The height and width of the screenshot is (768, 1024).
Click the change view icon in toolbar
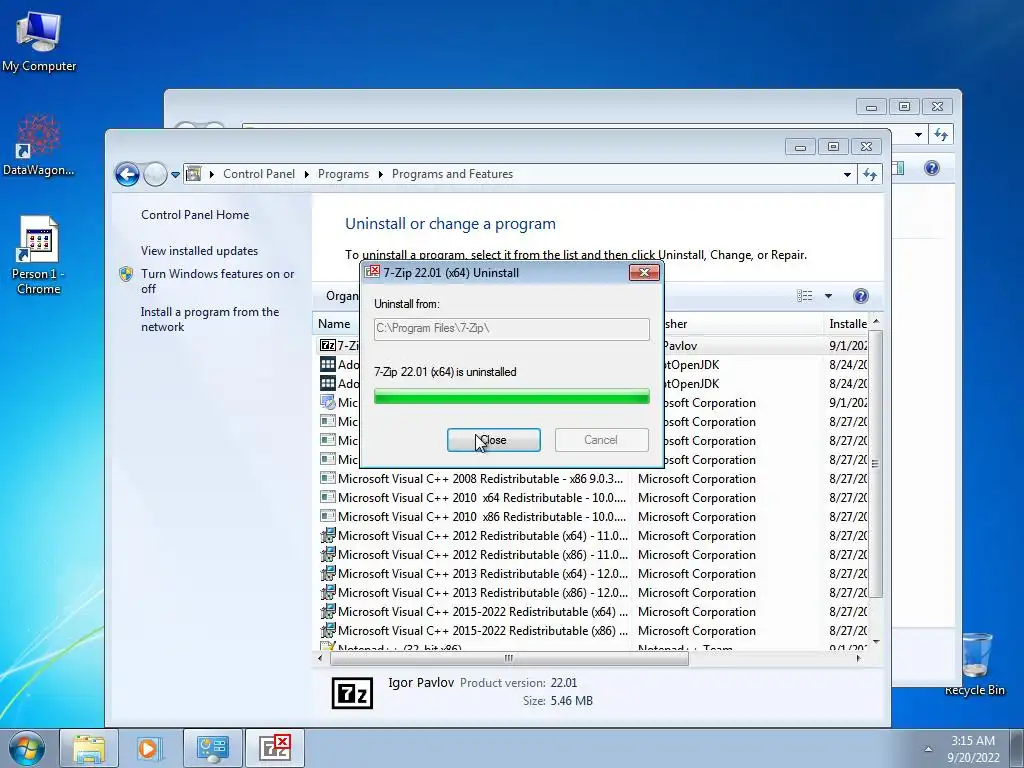tap(805, 296)
